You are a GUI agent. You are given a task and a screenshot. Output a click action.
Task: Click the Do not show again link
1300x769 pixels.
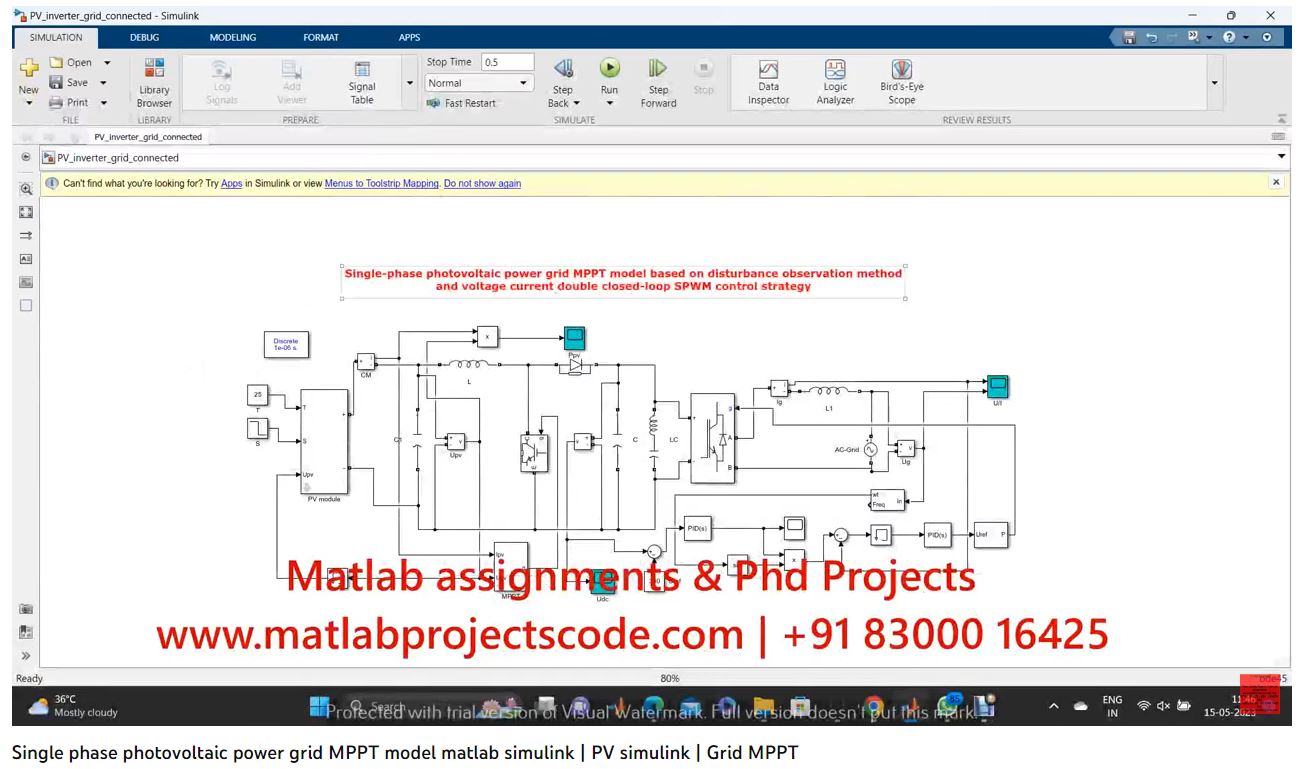pyautogui.click(x=482, y=183)
